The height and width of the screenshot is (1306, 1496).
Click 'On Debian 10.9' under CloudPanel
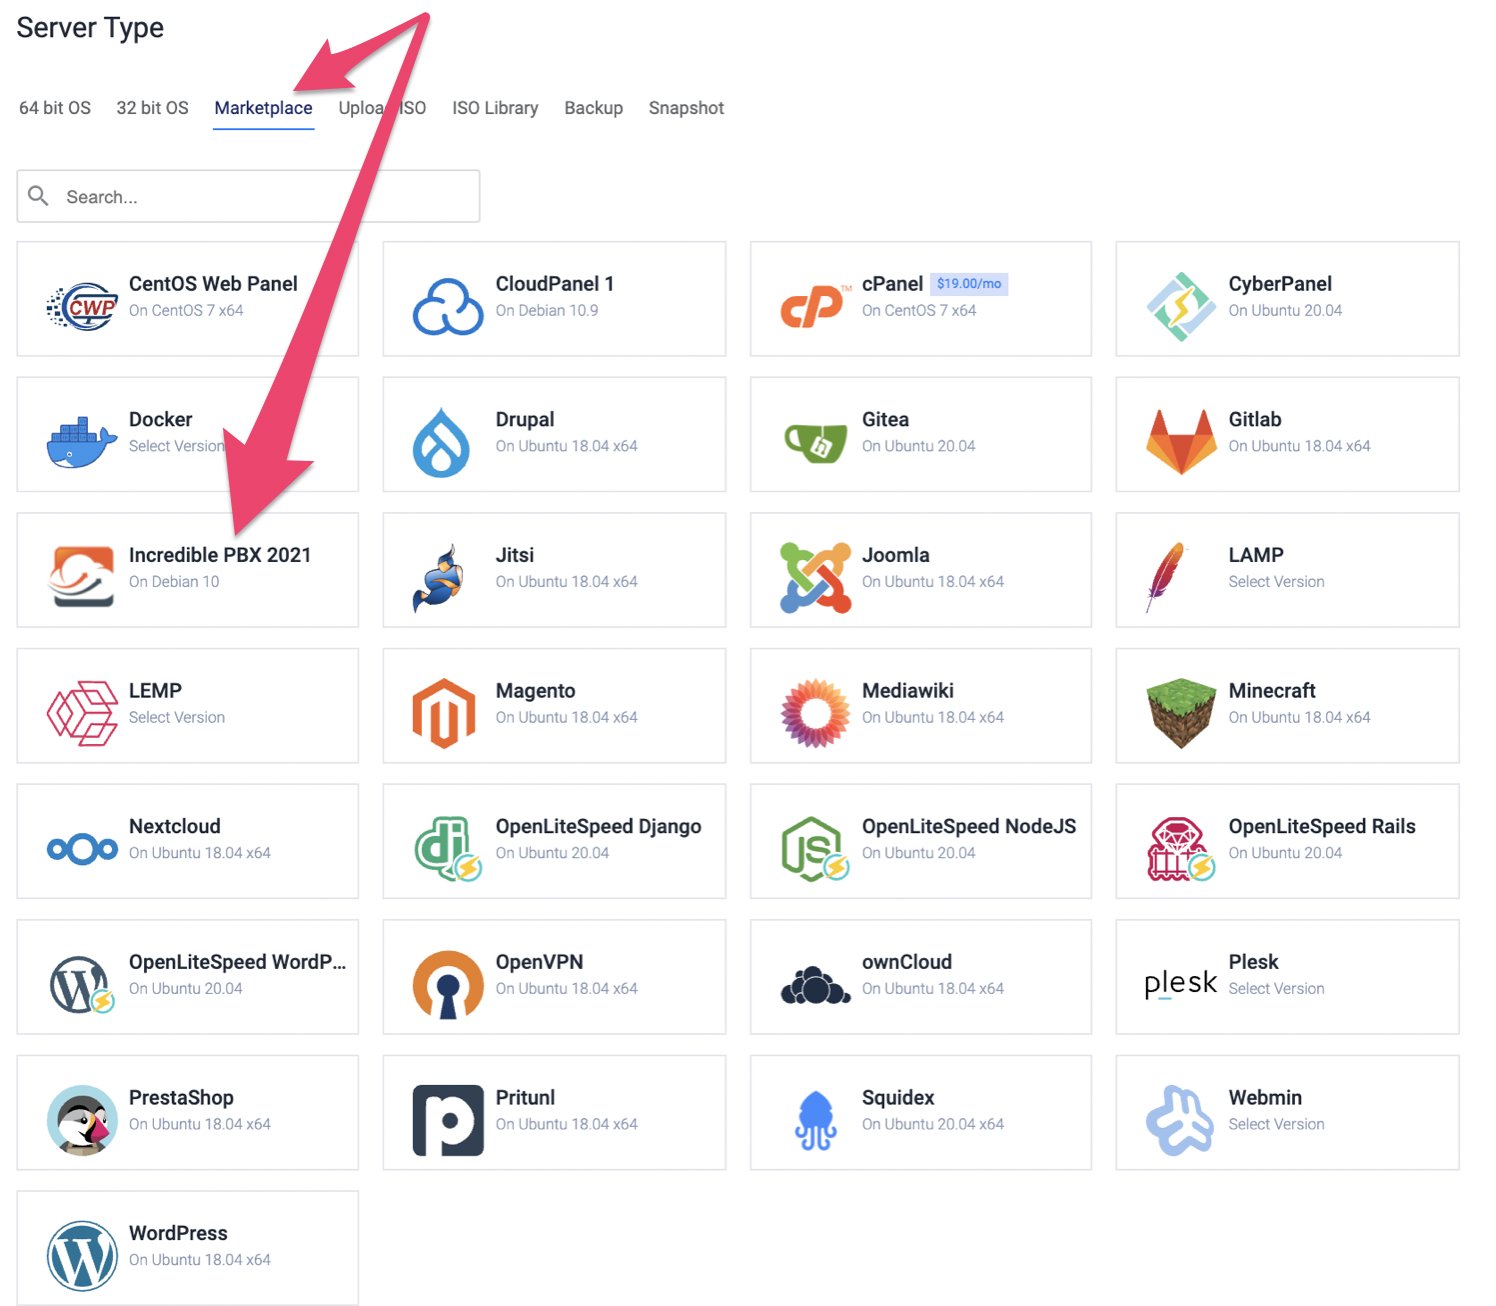(546, 311)
